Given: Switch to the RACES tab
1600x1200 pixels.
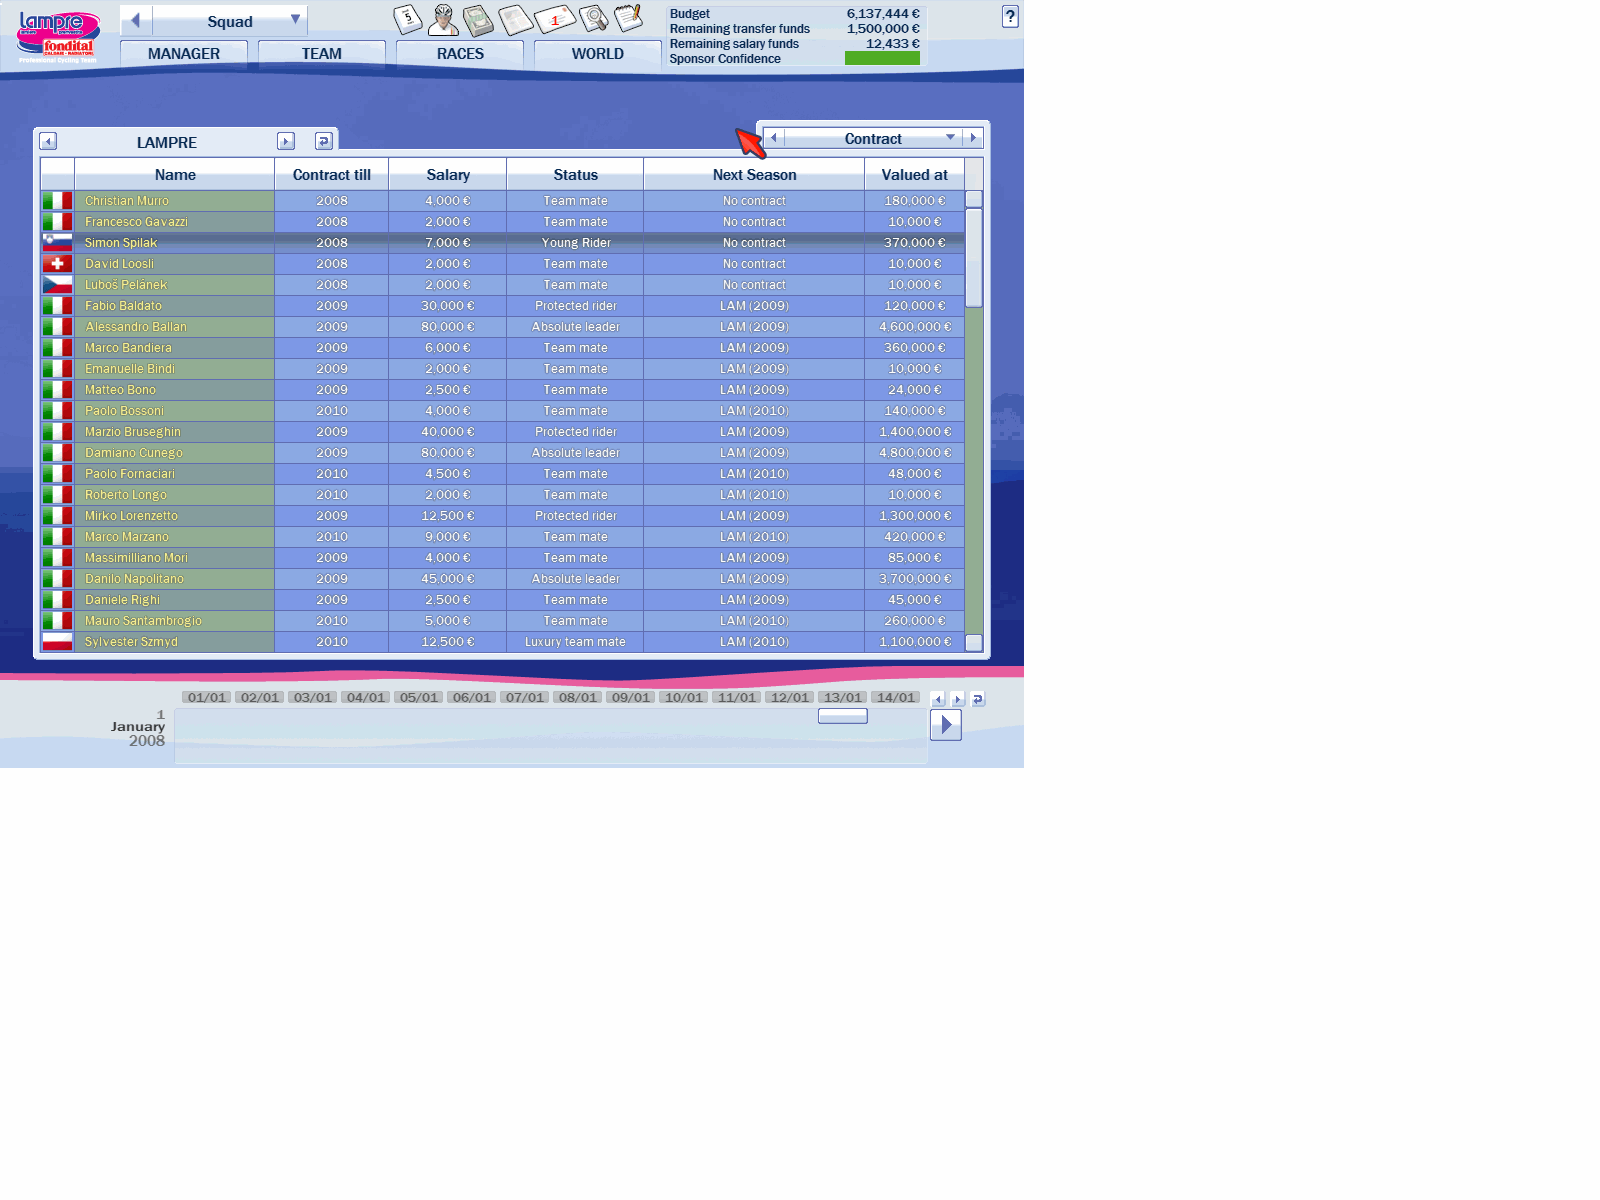Looking at the screenshot, I should click(x=460, y=54).
